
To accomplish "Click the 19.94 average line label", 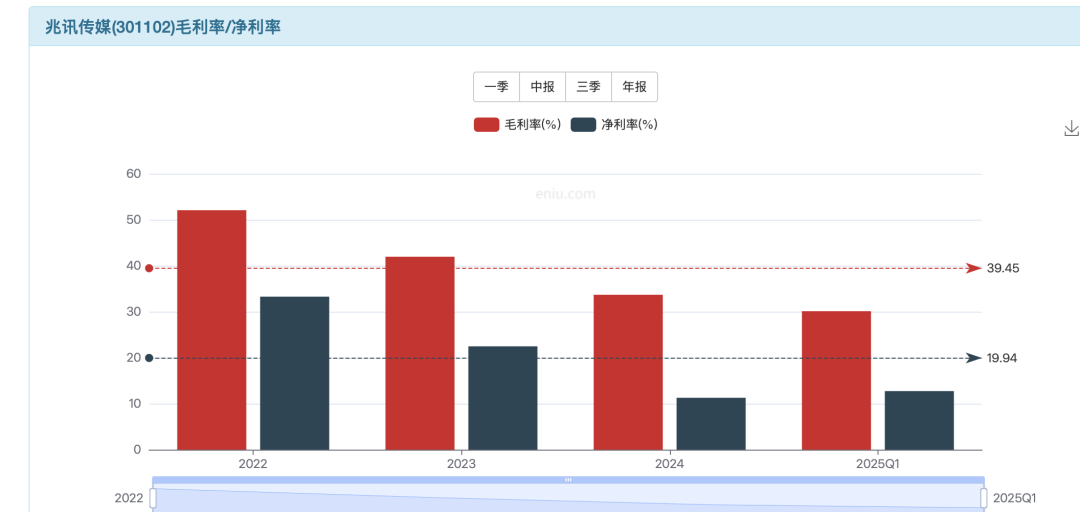I will [1003, 358].
